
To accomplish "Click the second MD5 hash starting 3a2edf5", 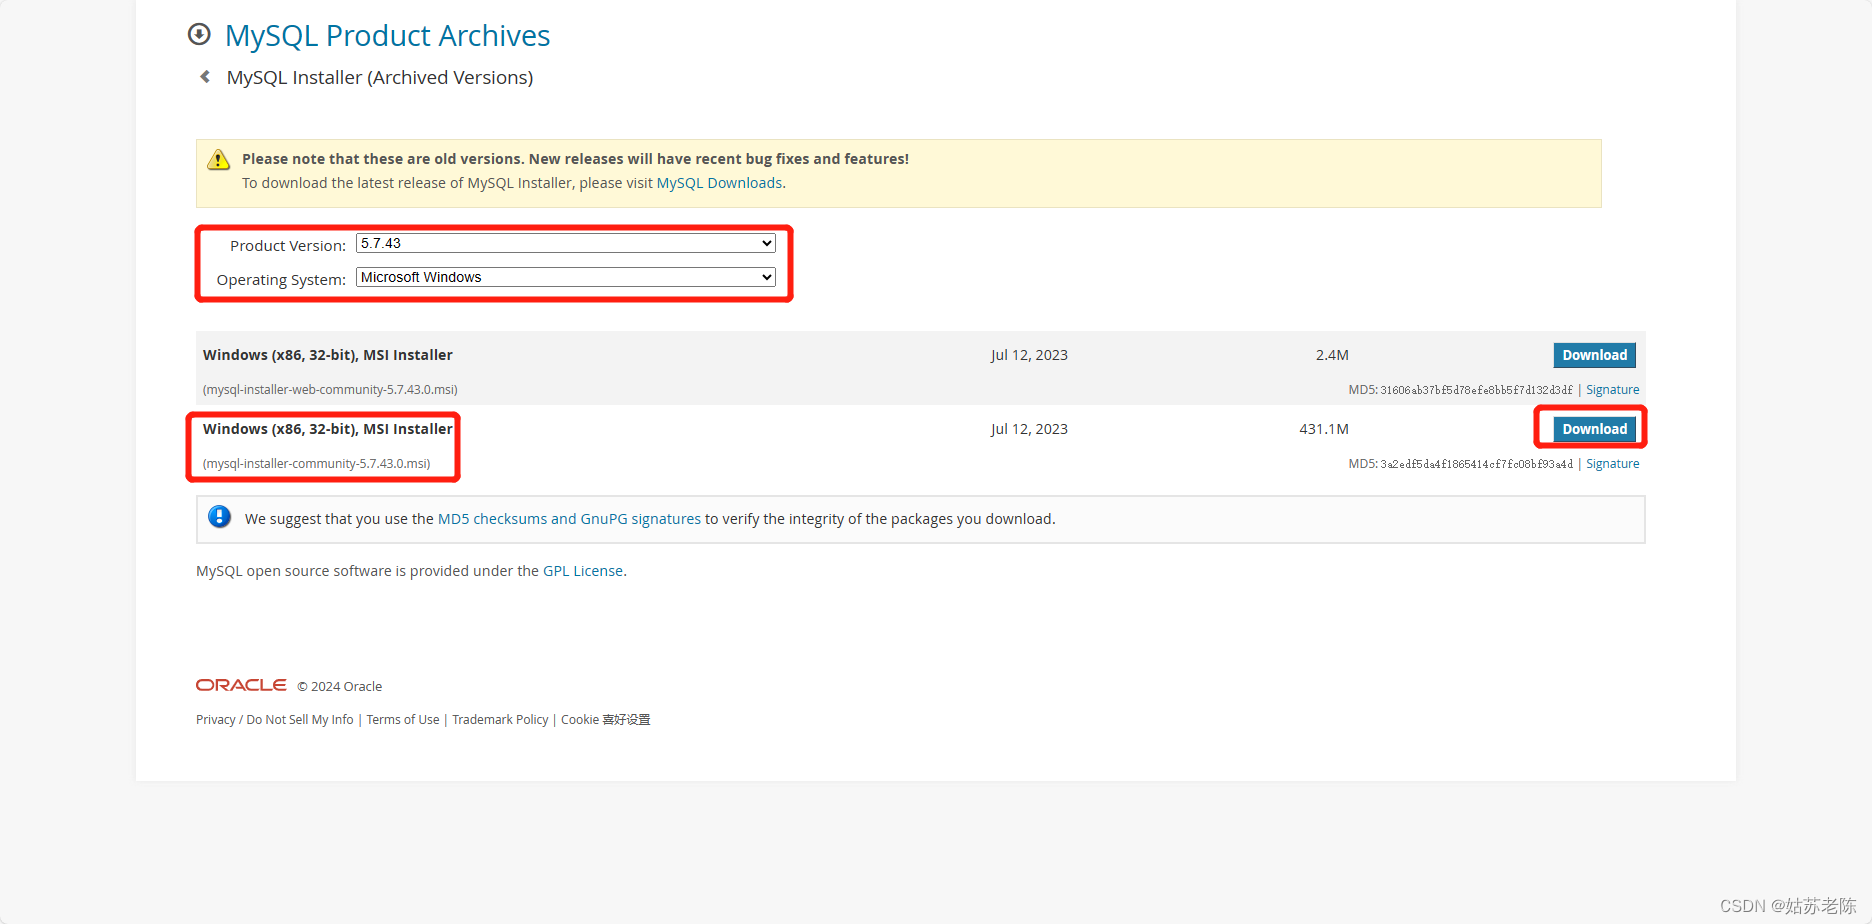I will click(x=1476, y=464).
